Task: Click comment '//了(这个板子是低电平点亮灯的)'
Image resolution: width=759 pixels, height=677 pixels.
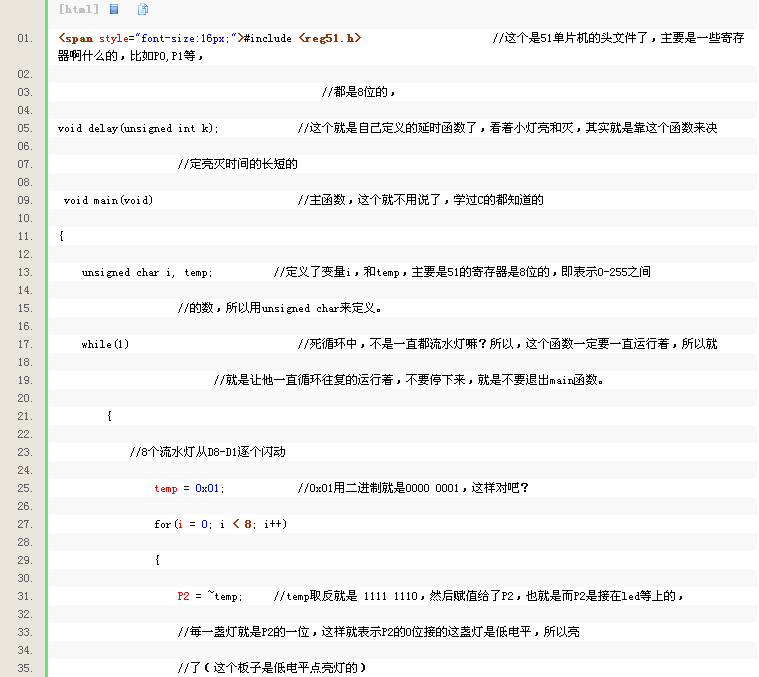Action: coord(272,668)
